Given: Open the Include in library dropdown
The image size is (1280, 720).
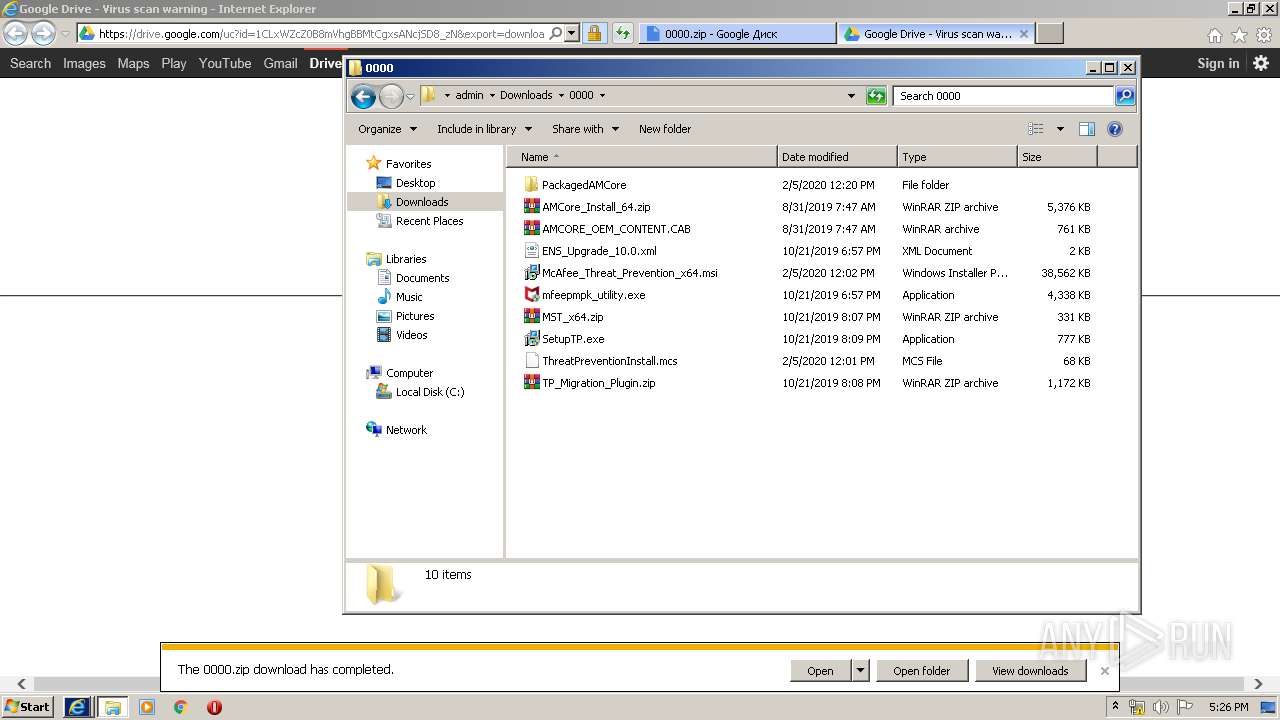Looking at the screenshot, I should click(484, 129).
